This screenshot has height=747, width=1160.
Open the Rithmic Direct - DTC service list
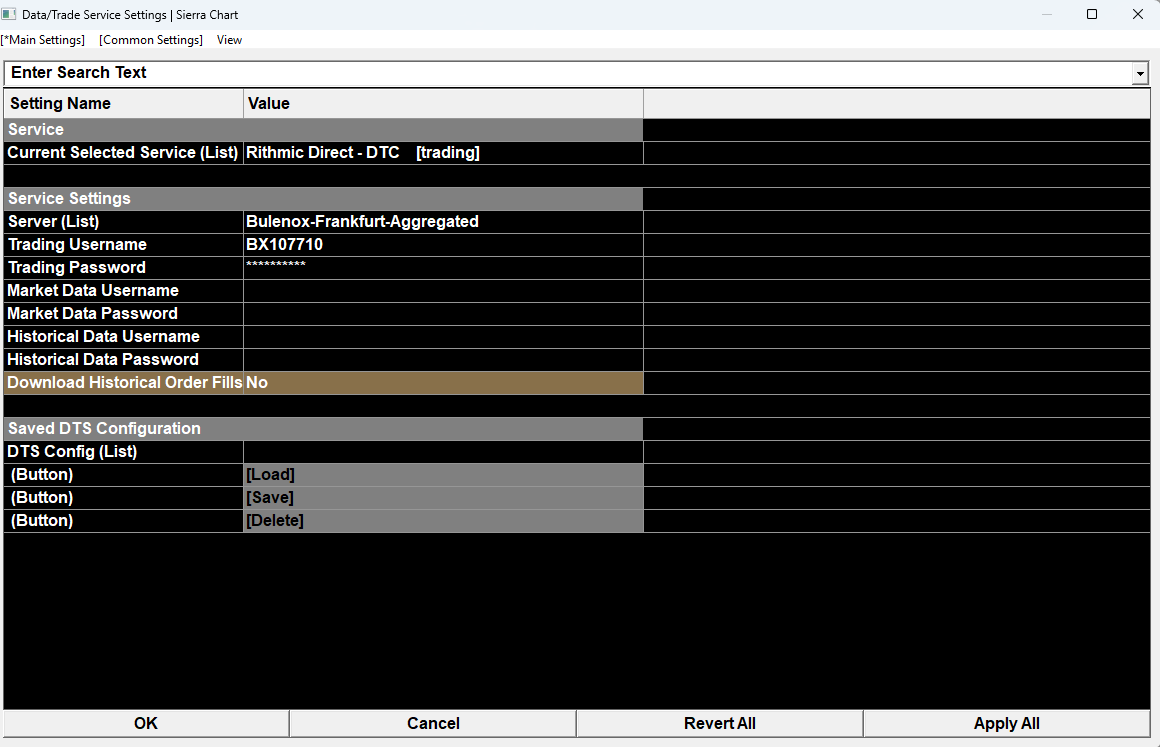coord(443,153)
